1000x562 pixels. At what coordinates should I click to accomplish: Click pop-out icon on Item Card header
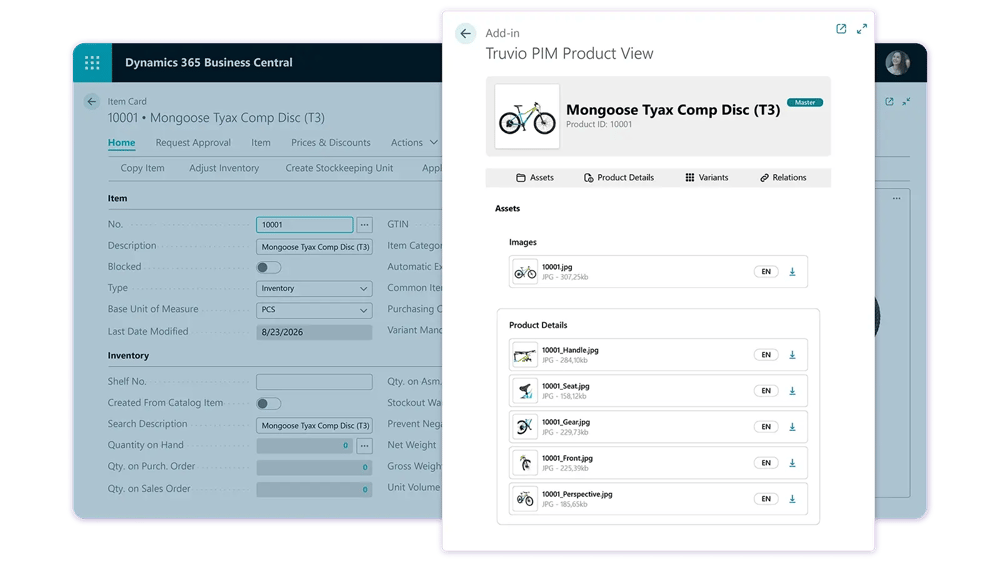[x=889, y=101]
